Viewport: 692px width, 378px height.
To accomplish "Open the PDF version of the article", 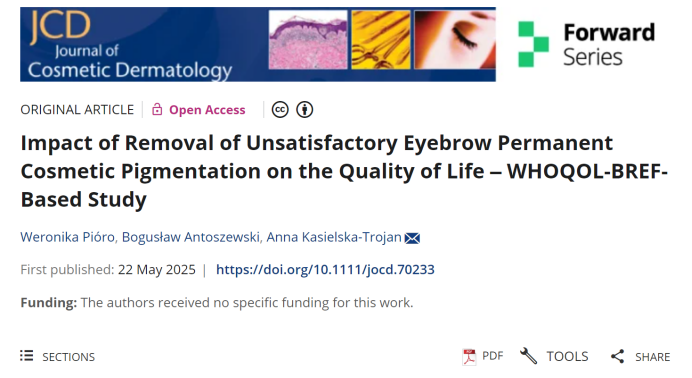I will (483, 356).
